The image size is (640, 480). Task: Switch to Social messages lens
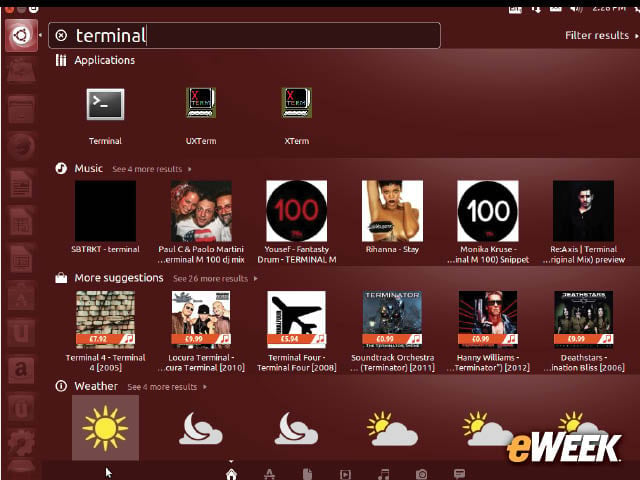coord(460,474)
